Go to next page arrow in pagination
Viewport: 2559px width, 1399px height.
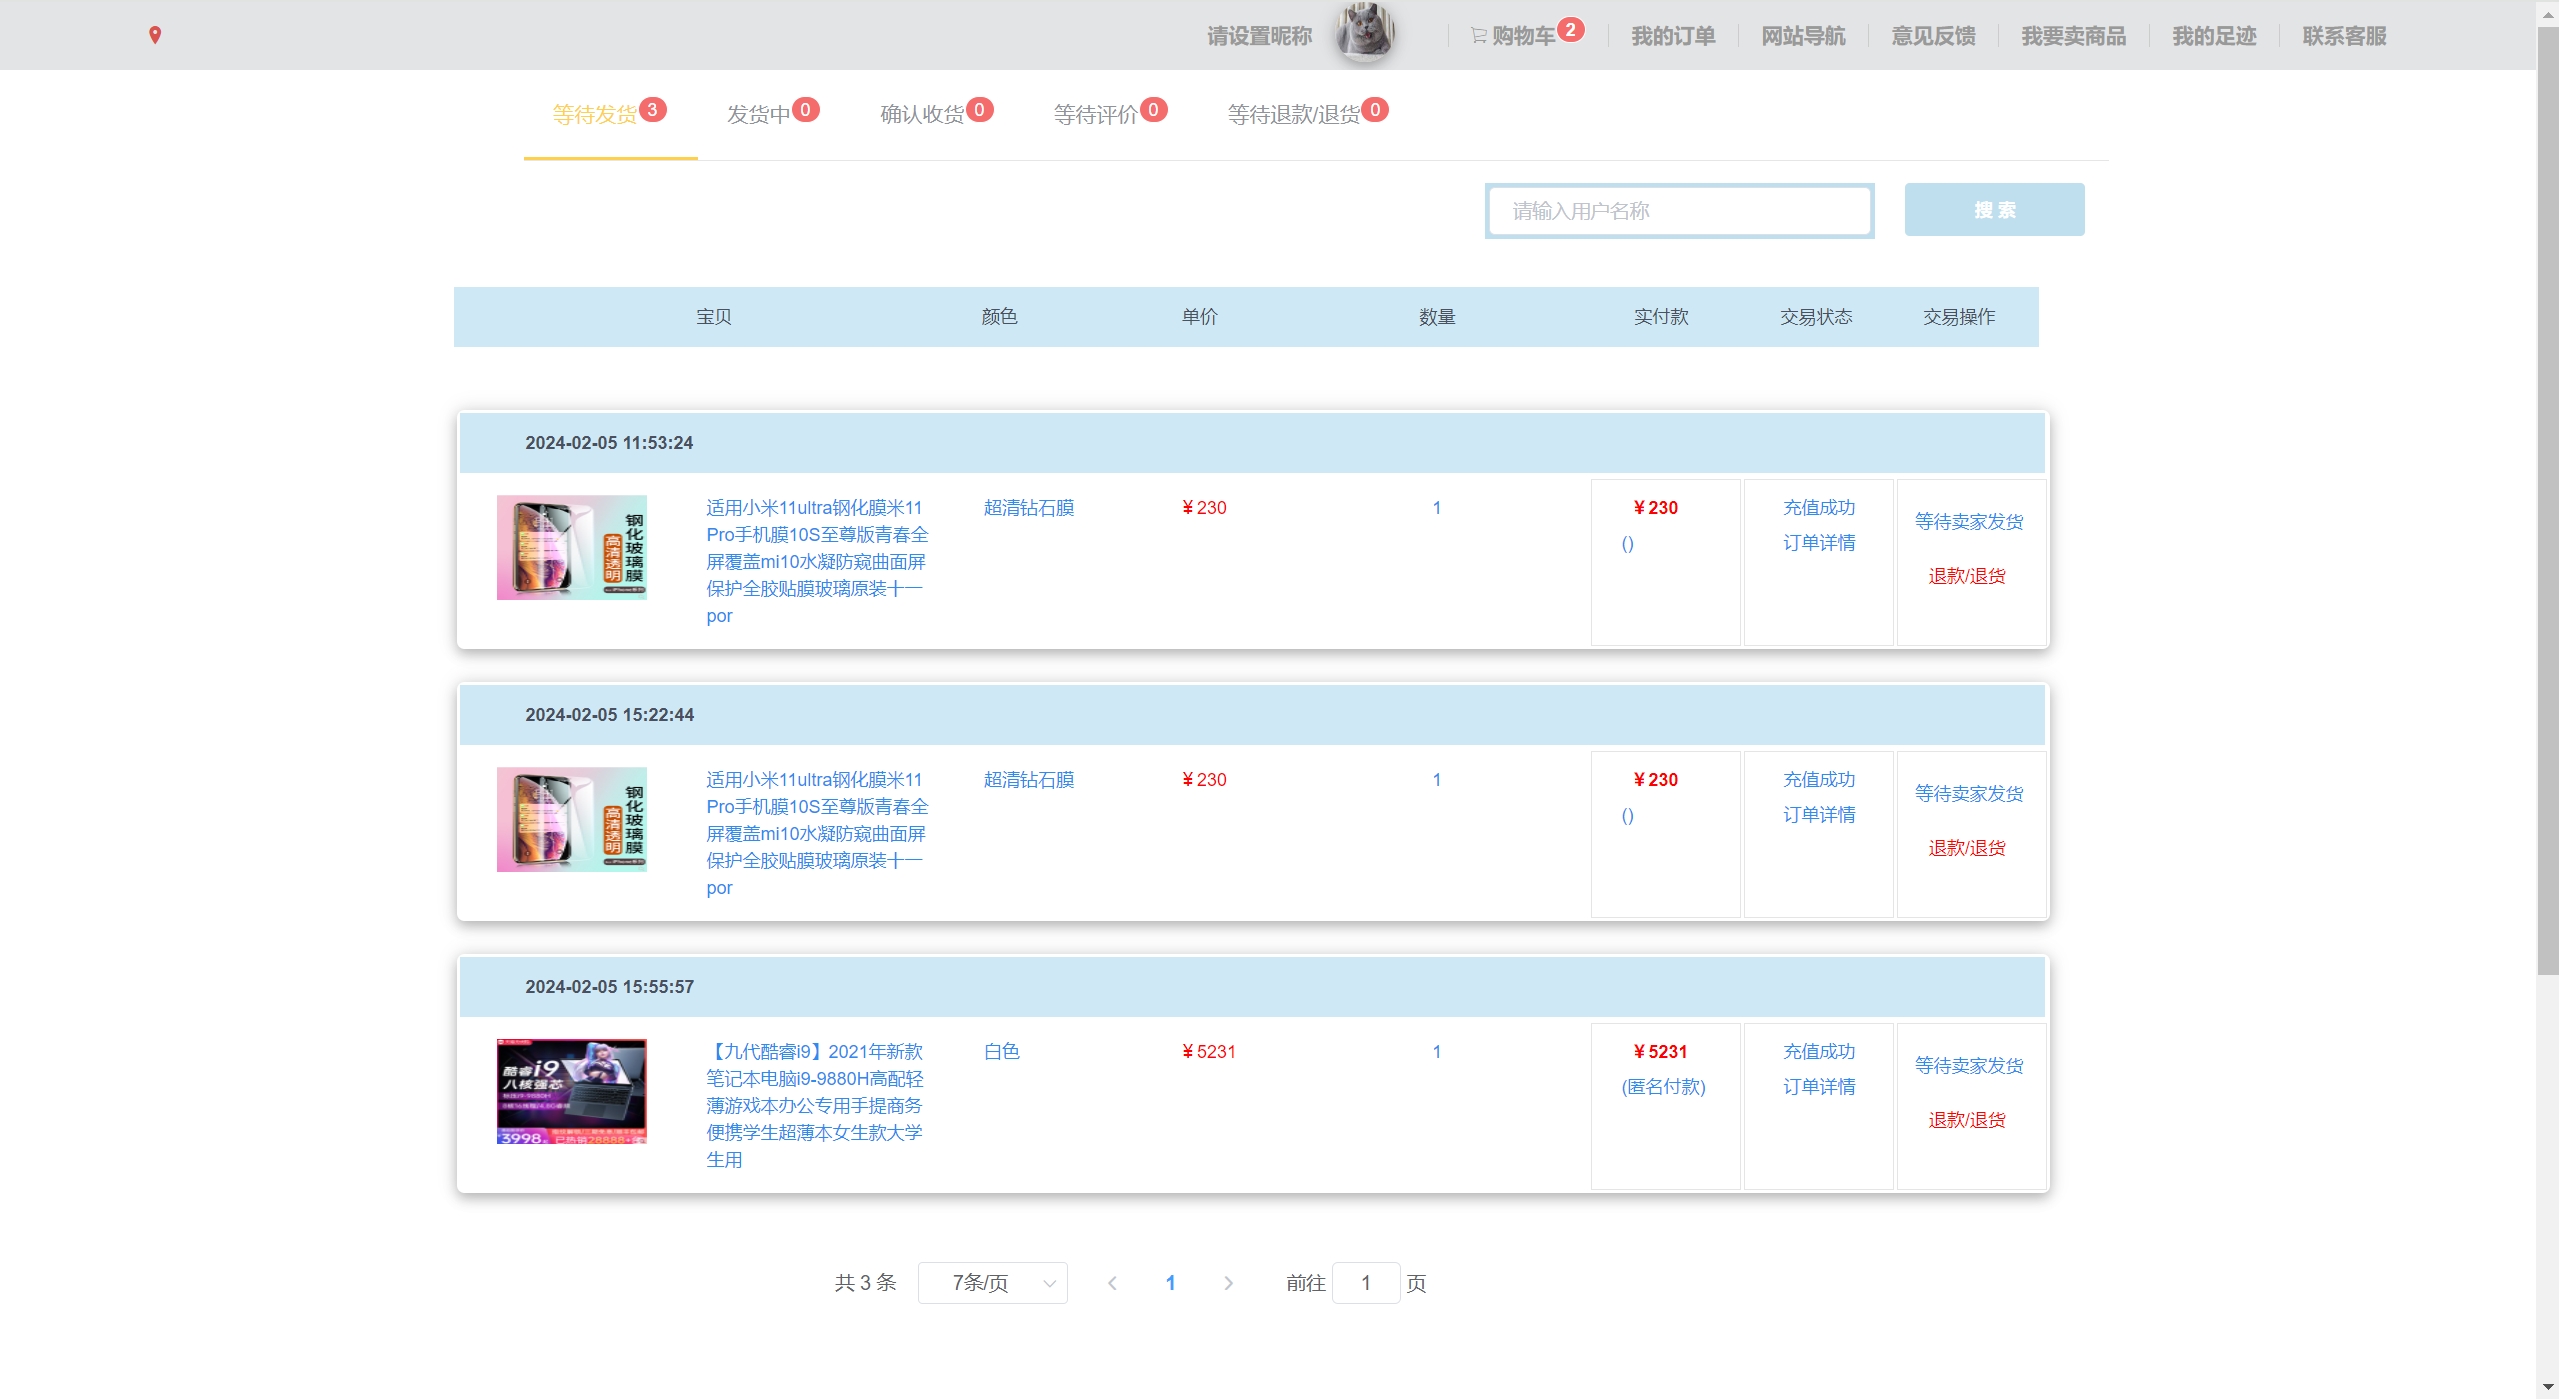coord(1228,1283)
